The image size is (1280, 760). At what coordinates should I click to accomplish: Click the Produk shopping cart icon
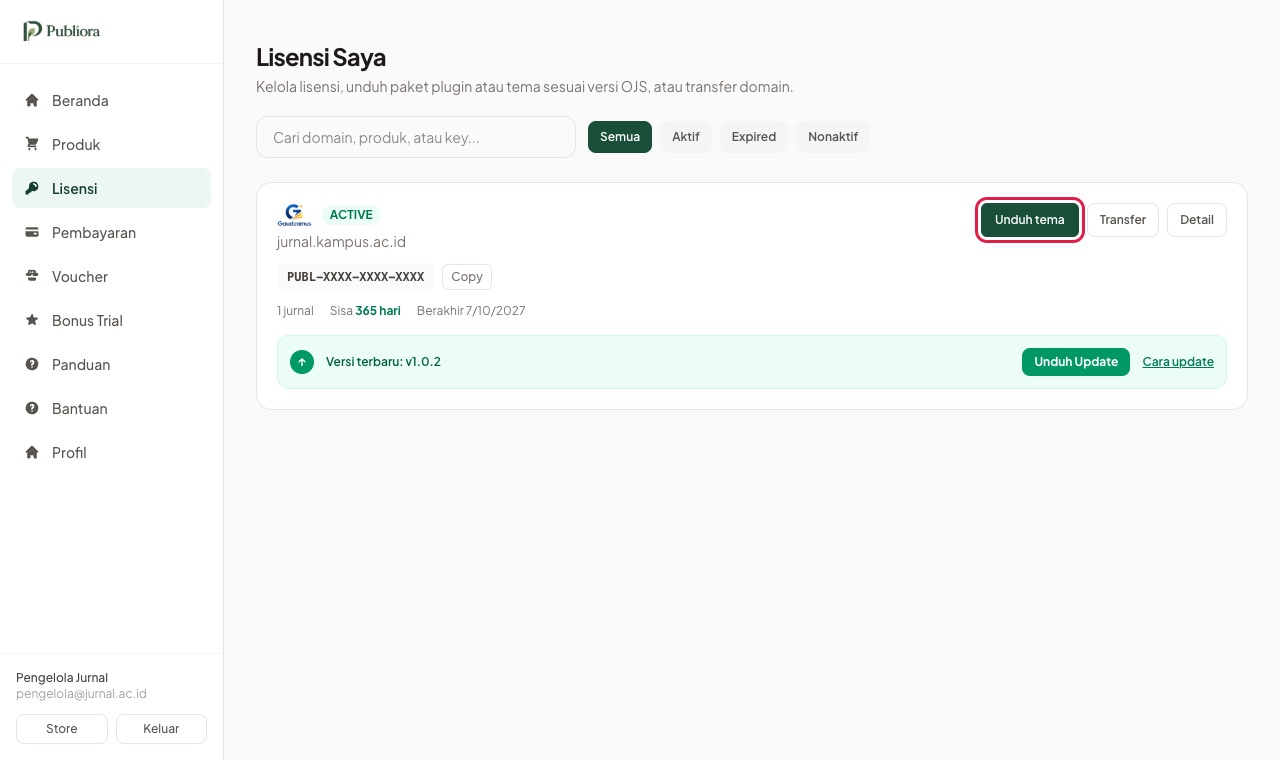(x=32, y=144)
